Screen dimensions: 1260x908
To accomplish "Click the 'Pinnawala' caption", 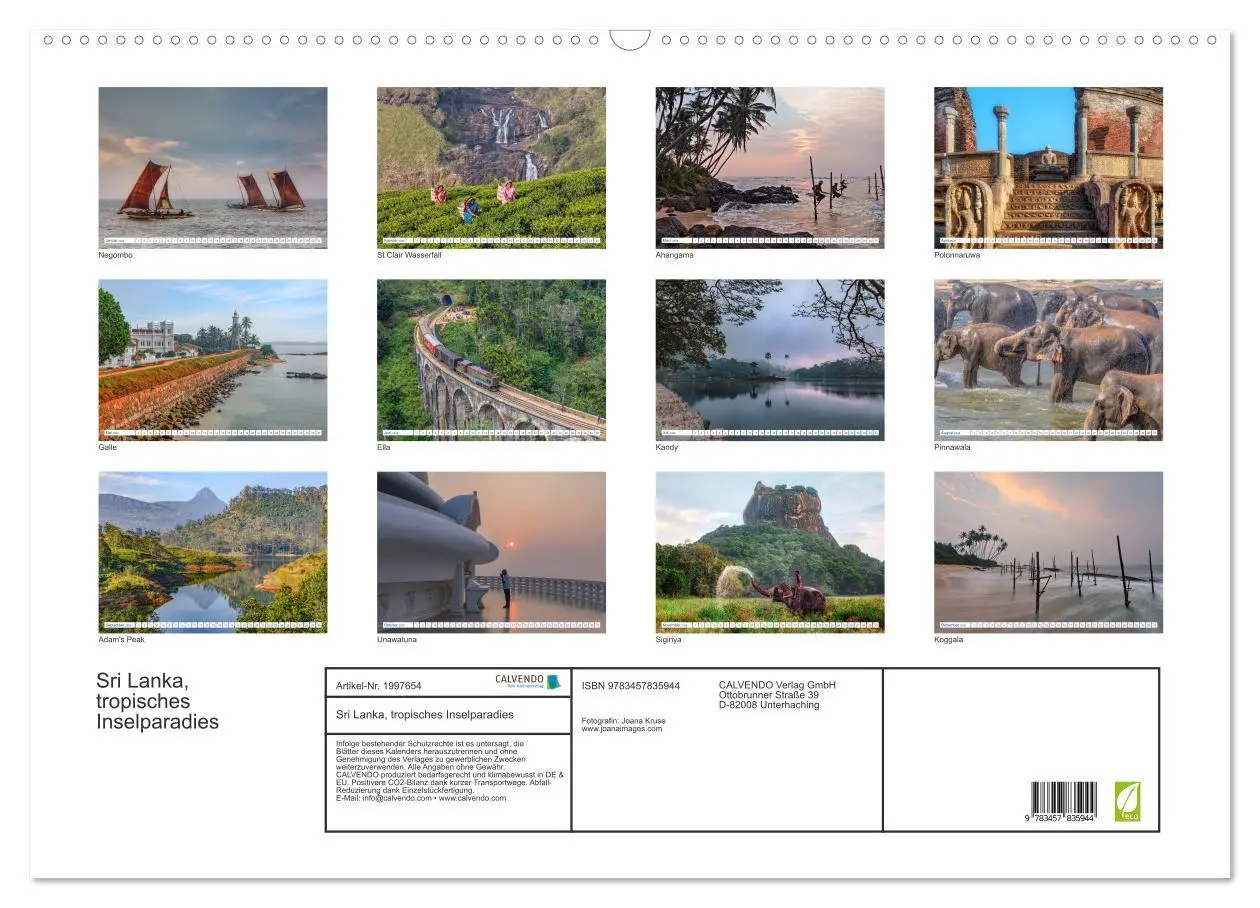I will [953, 447].
